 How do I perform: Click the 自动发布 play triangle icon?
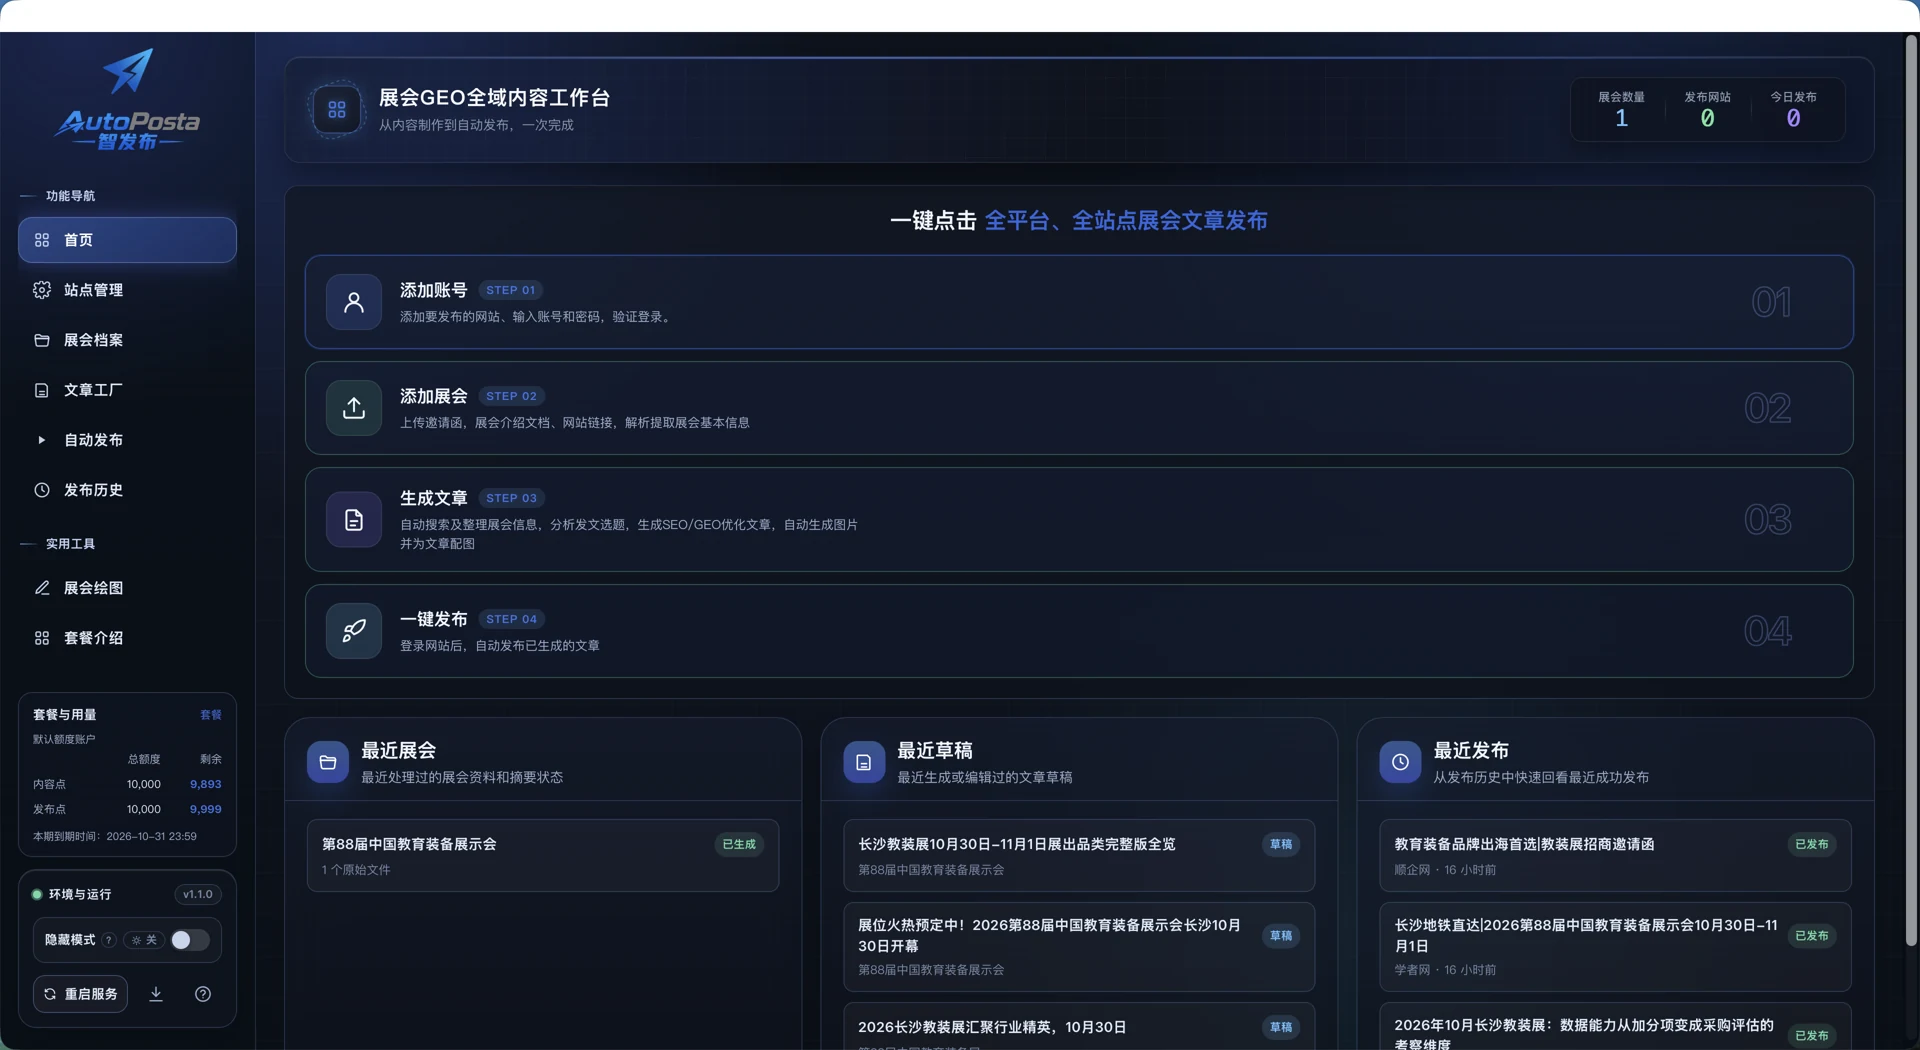coord(42,440)
